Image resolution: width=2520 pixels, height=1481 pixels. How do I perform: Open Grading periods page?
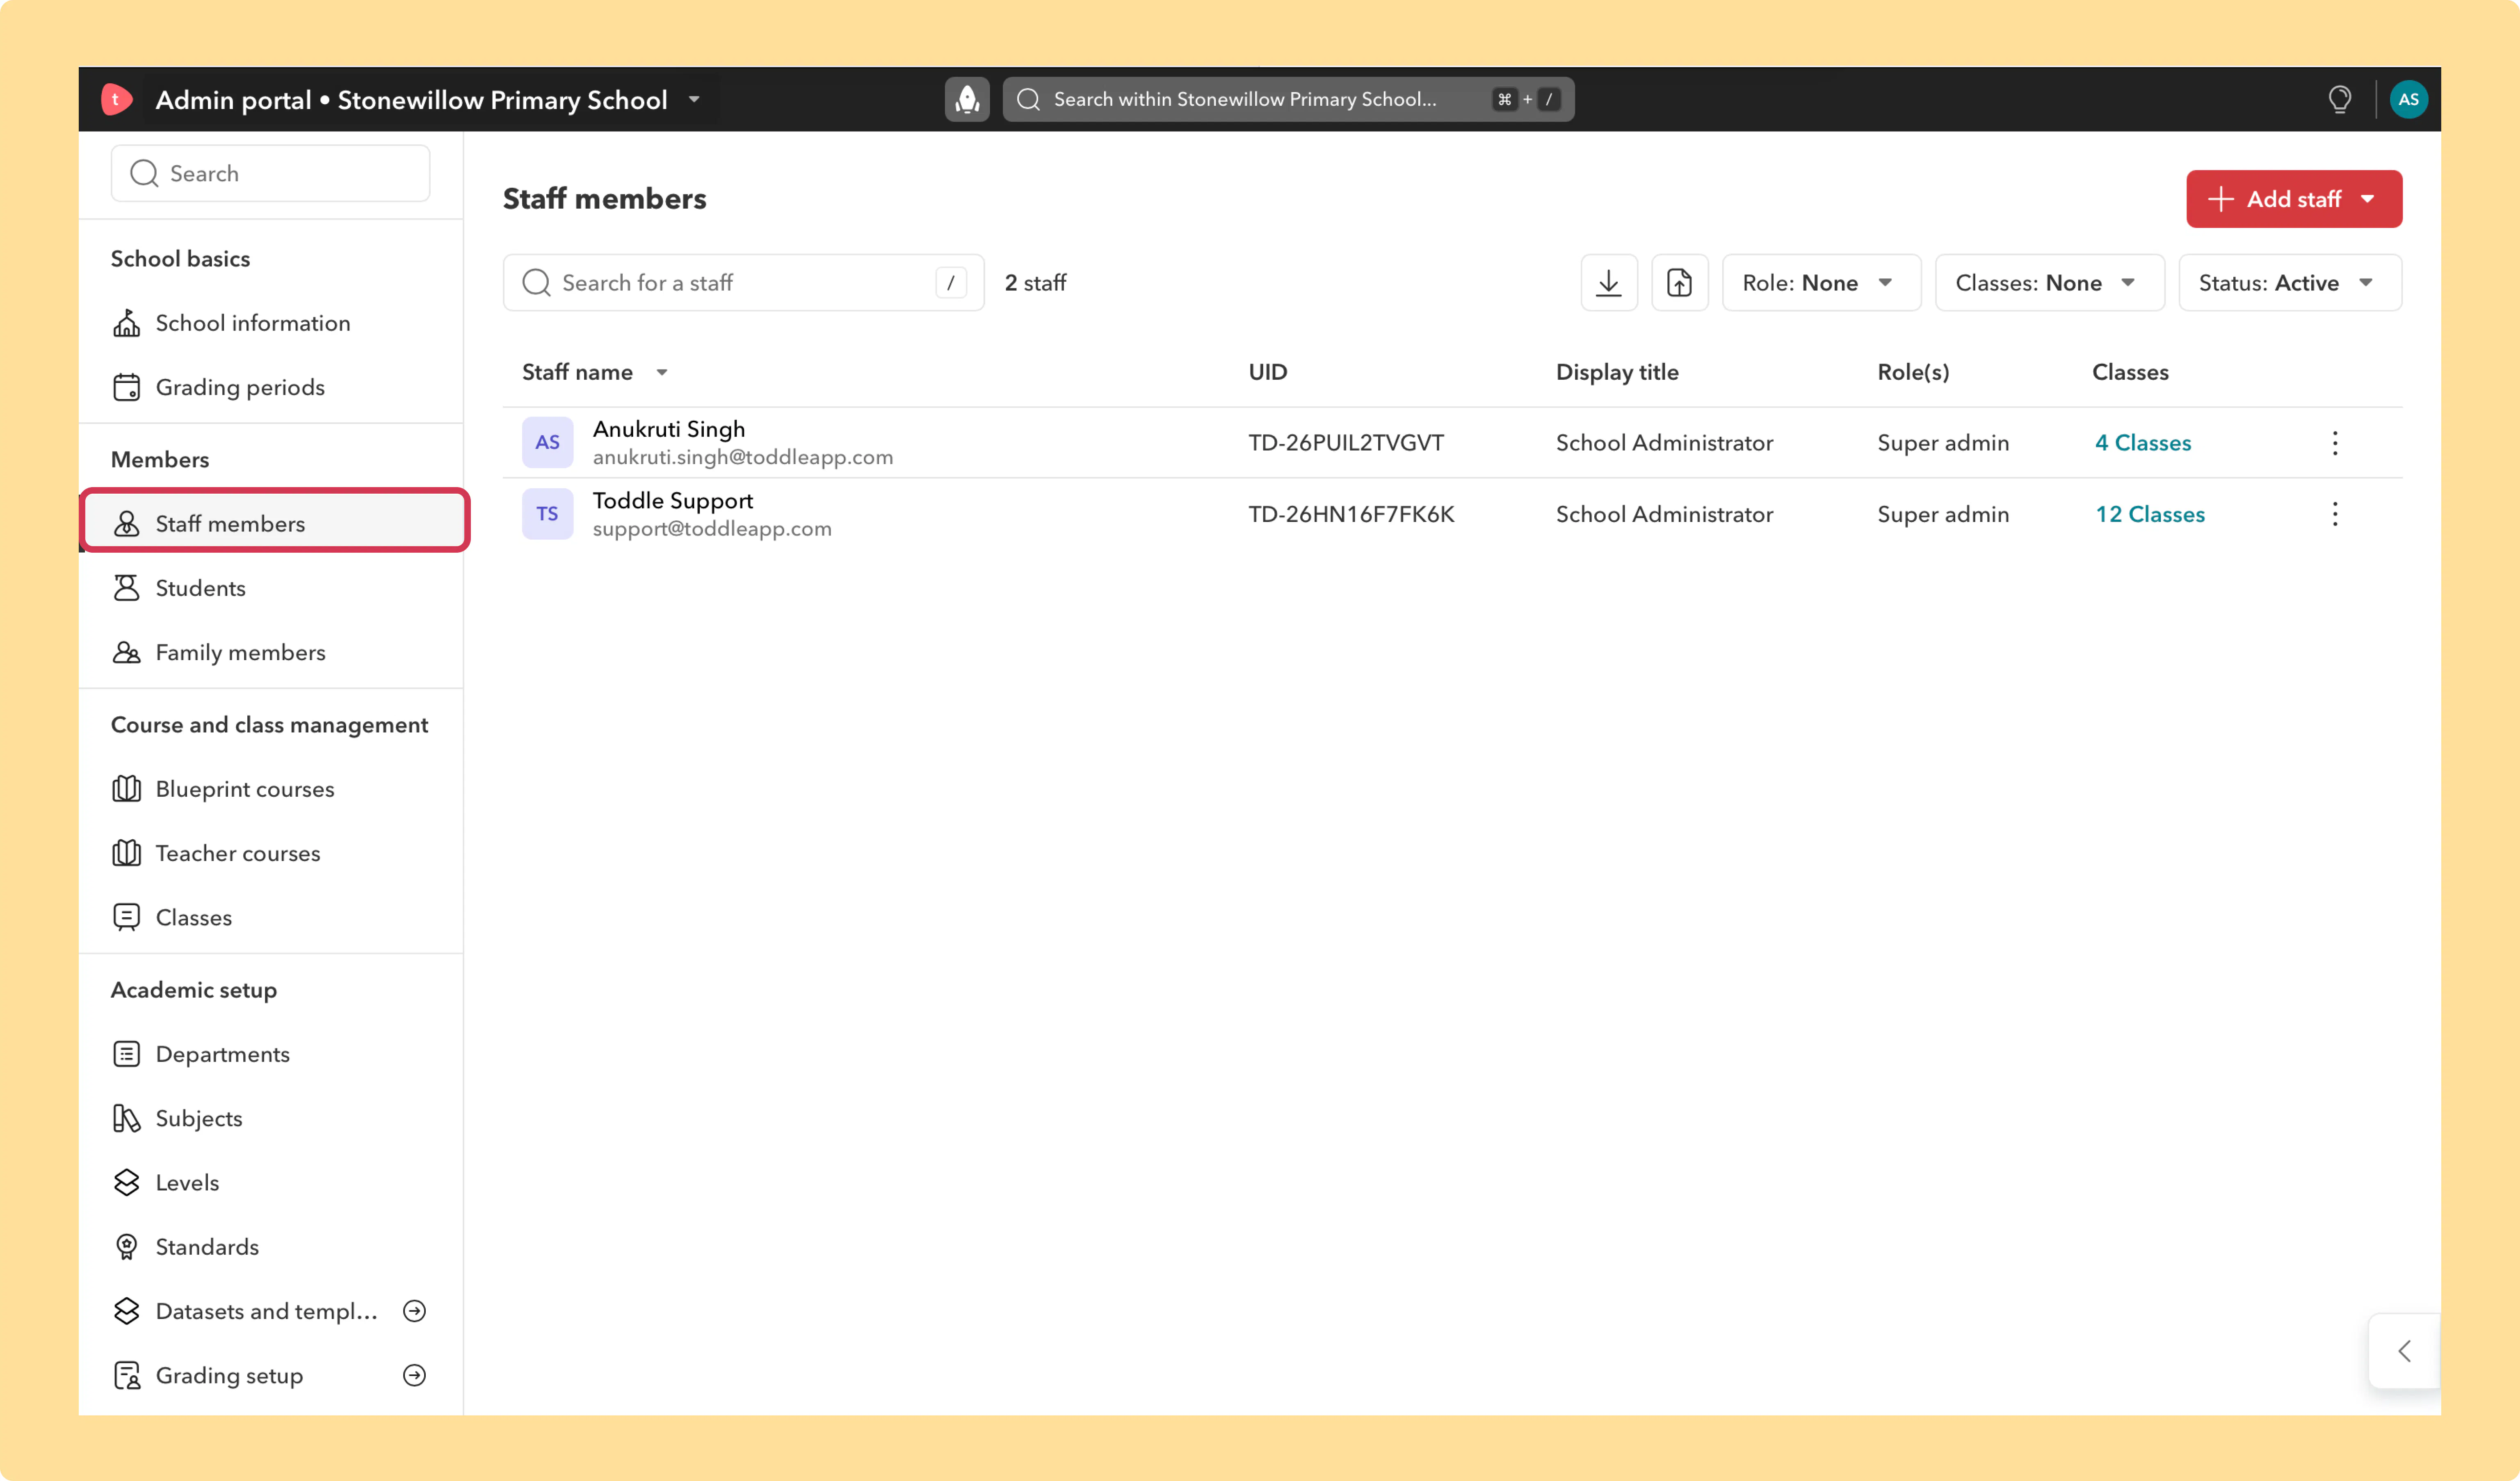coord(240,387)
